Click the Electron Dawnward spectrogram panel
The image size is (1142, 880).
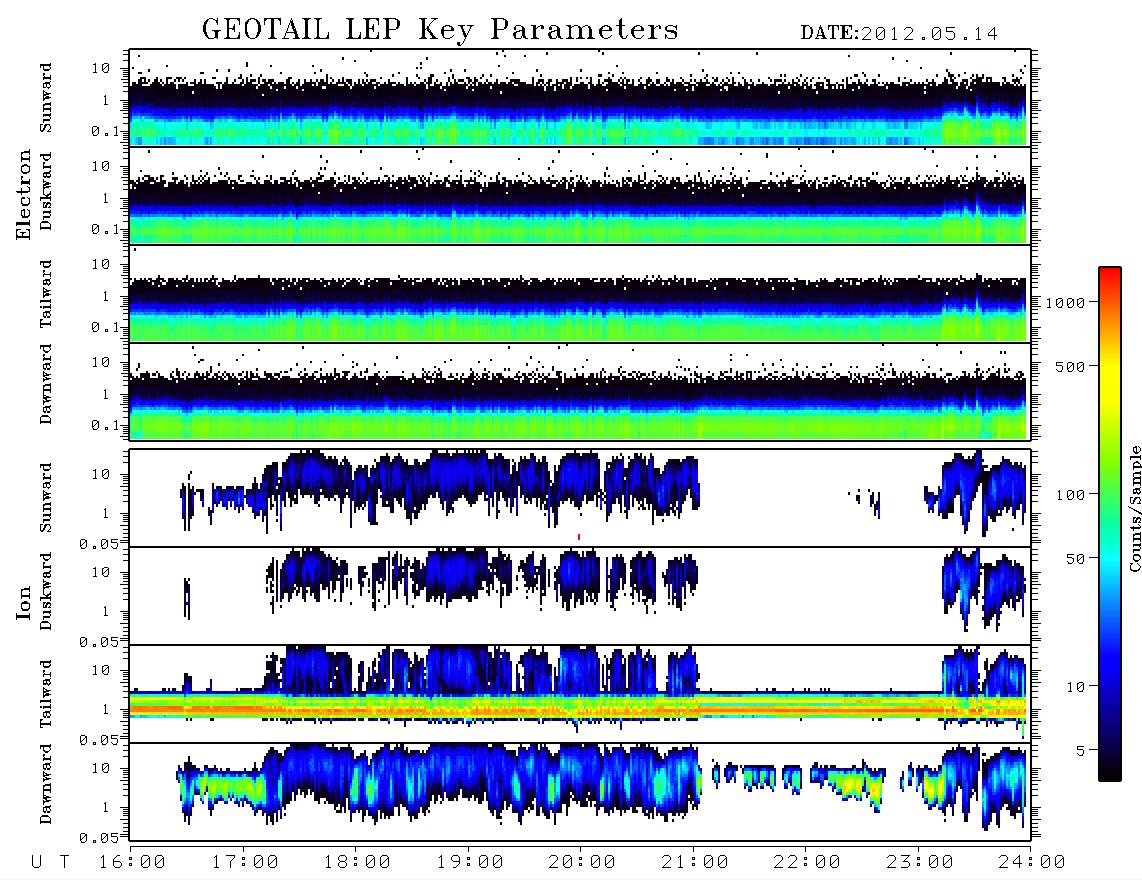(x=580, y=391)
